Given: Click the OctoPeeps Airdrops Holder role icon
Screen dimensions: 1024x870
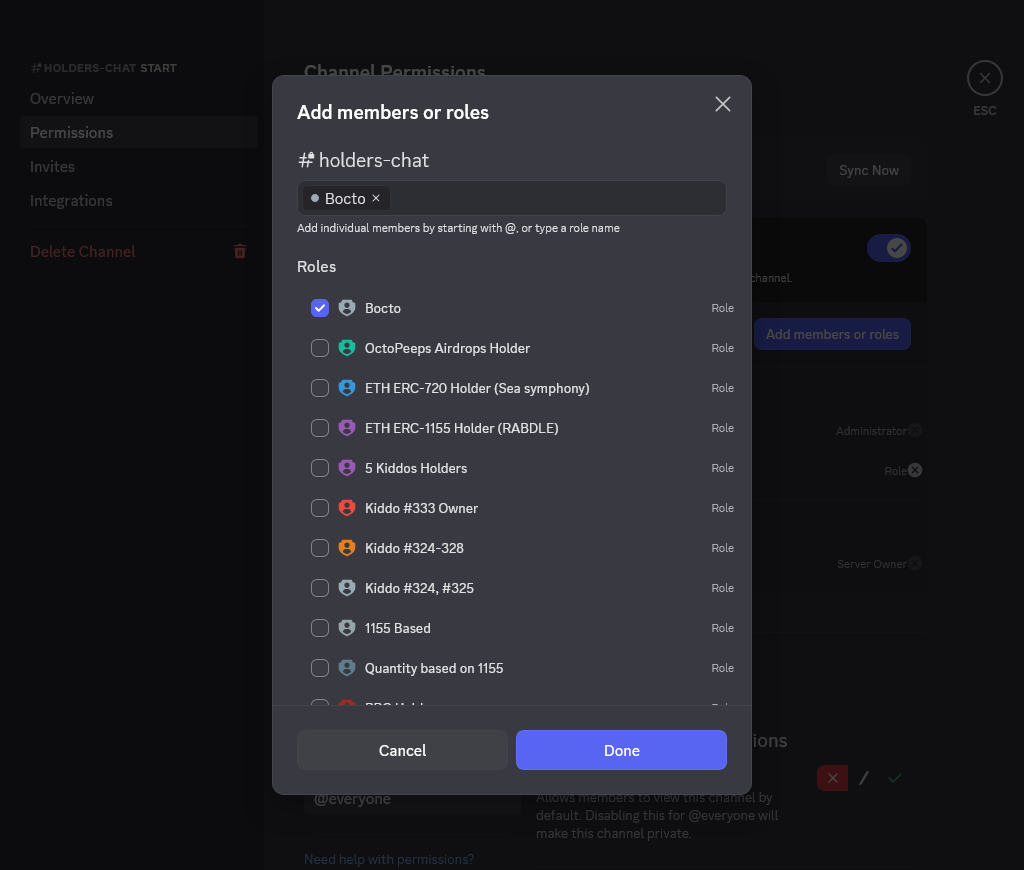Looking at the screenshot, I should pyautogui.click(x=347, y=348).
